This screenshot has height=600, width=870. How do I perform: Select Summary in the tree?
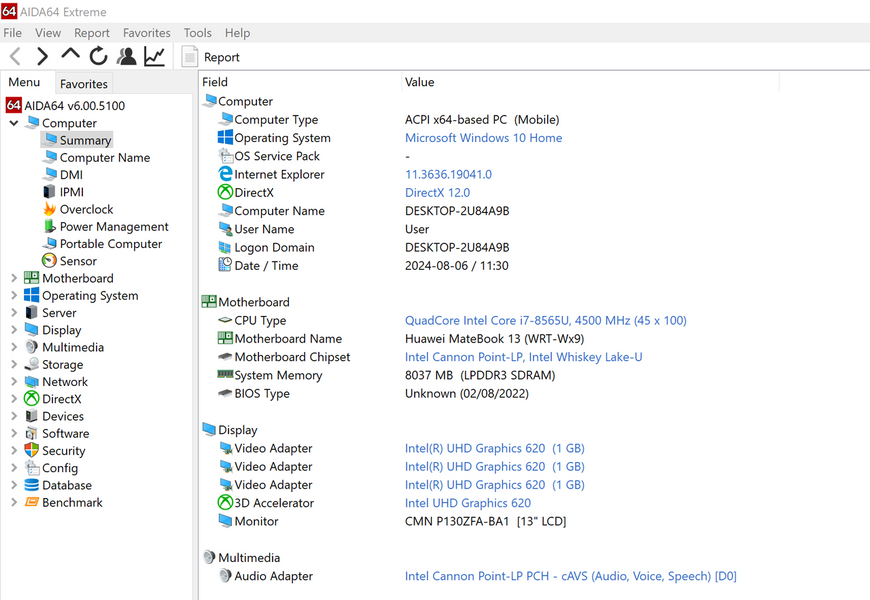point(85,140)
